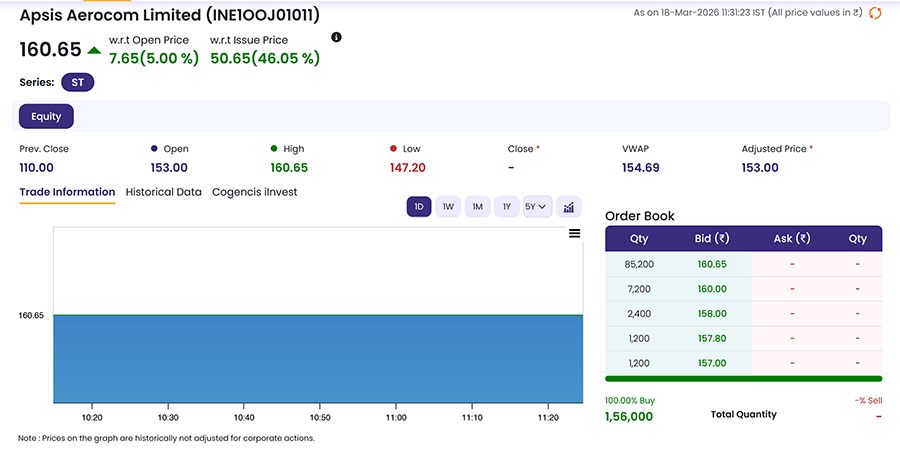Click the Ask (₹) column header
This screenshot has height=449, width=900.
click(x=792, y=239)
